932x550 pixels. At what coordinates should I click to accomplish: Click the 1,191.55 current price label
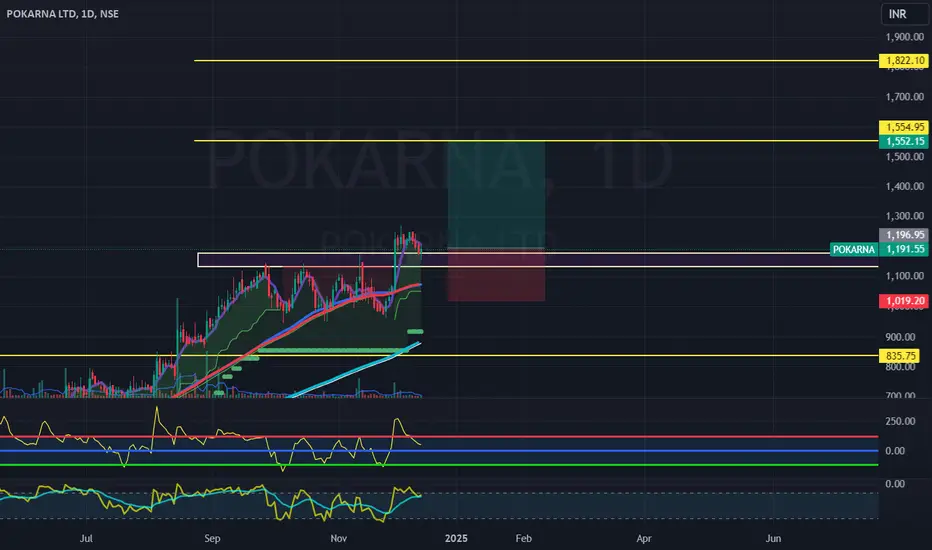point(904,249)
